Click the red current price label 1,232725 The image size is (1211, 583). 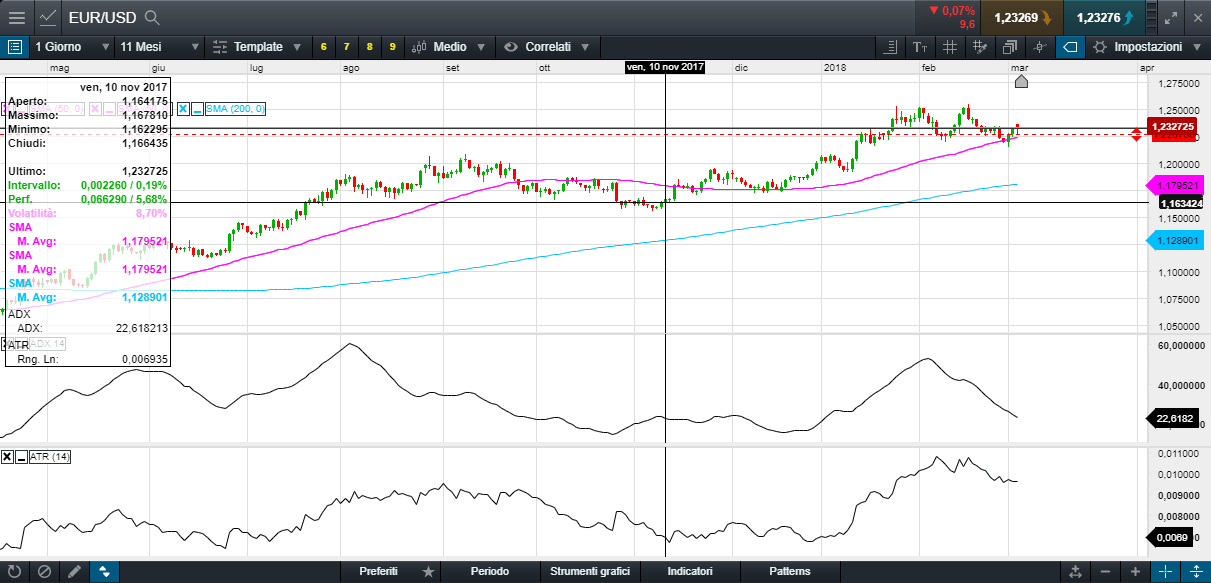pyautogui.click(x=1173, y=127)
